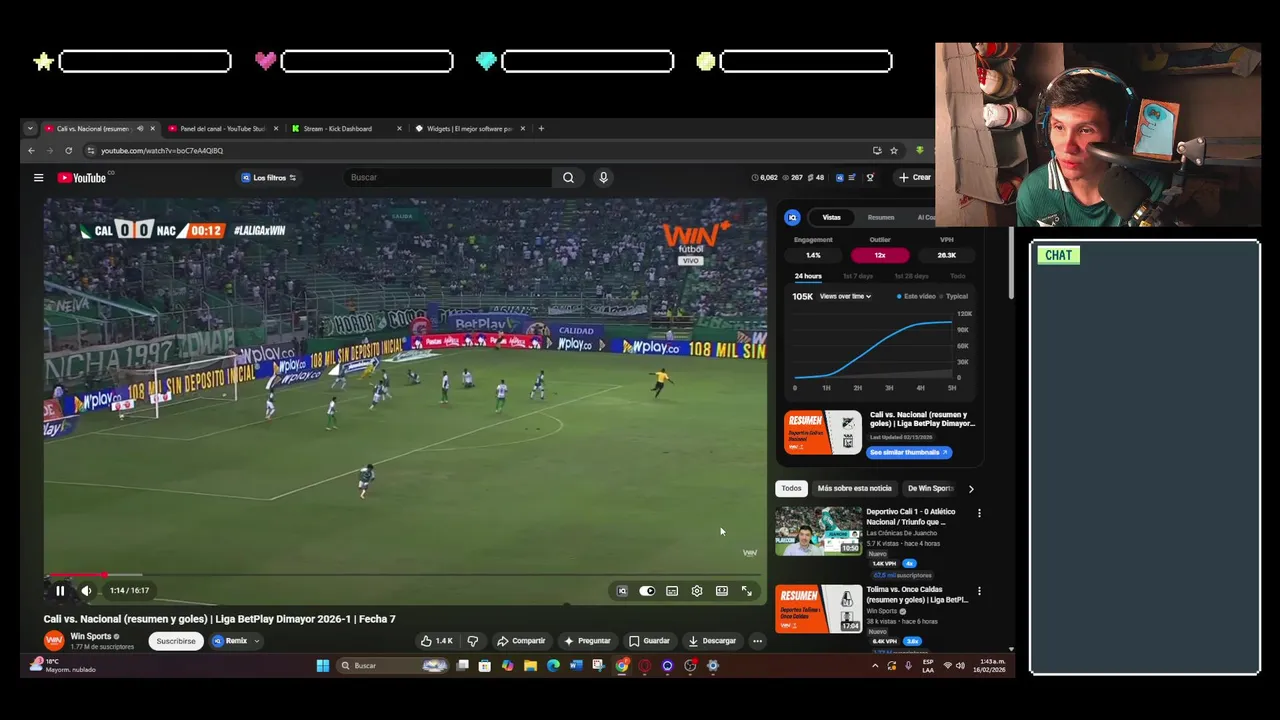The image size is (1280, 720).
Task: Open more actions three-dot menu under video
Action: click(x=757, y=641)
